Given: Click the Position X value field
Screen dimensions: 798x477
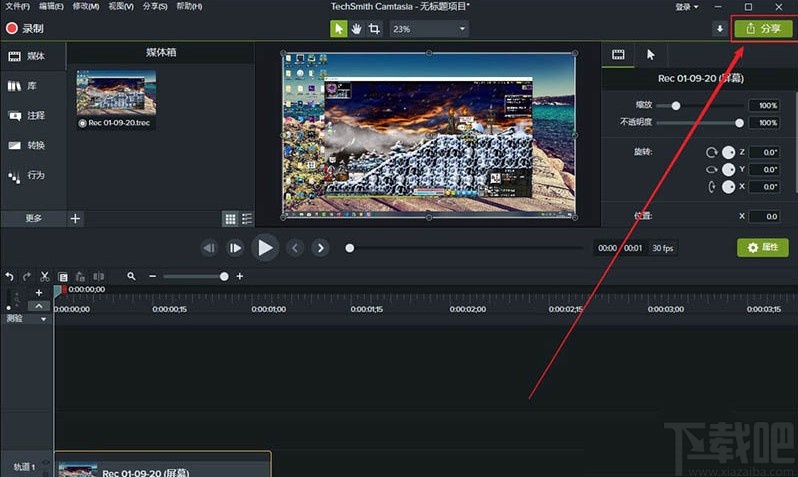Looking at the screenshot, I should [x=764, y=216].
